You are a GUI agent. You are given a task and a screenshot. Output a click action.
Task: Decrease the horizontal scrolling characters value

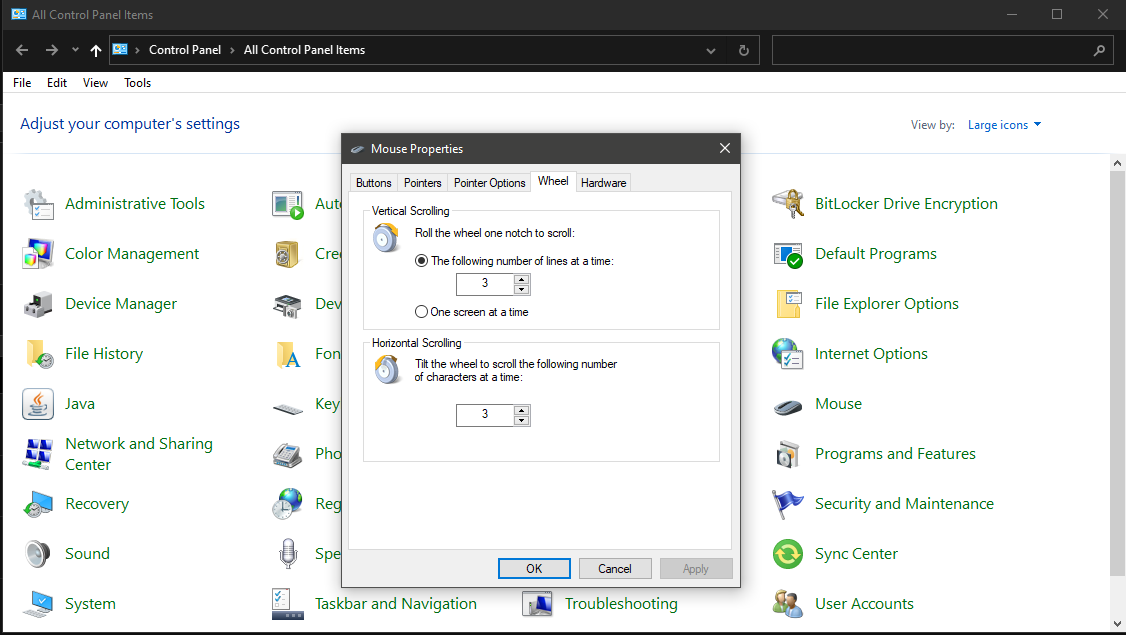click(x=522, y=420)
